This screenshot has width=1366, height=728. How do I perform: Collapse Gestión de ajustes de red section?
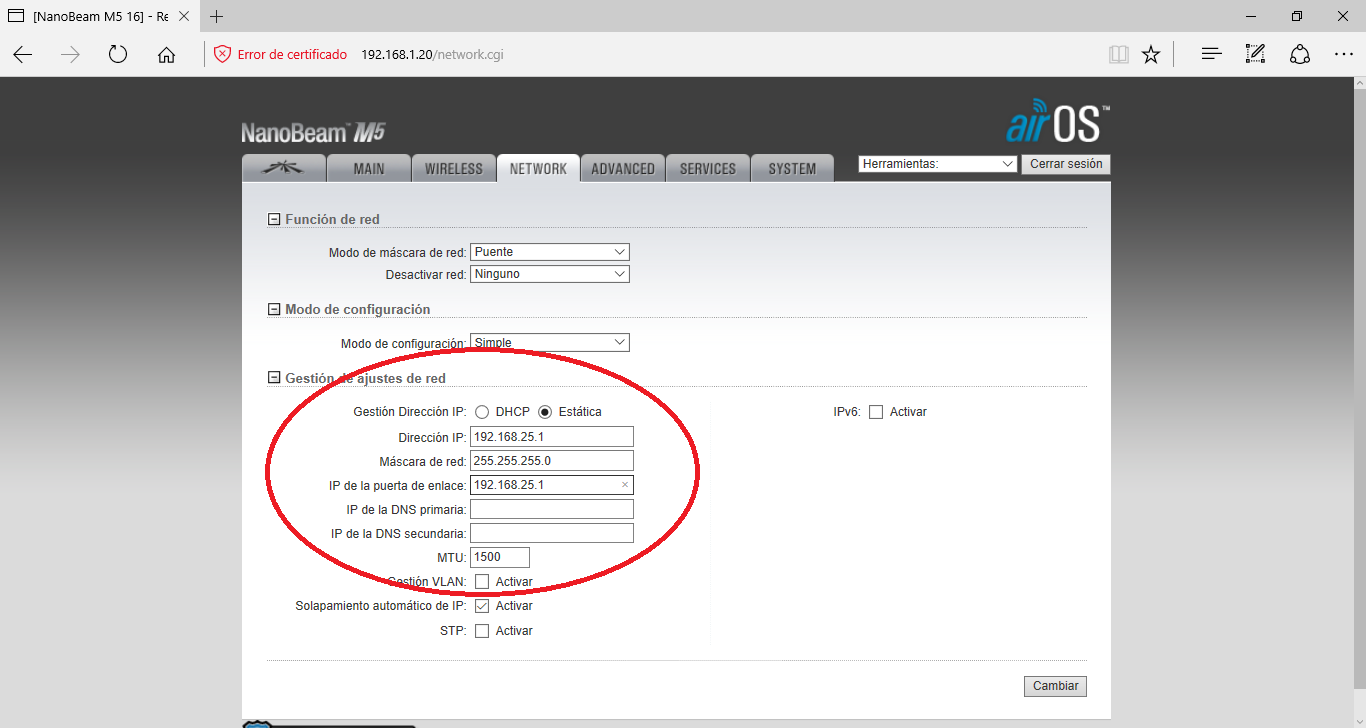[x=274, y=378]
